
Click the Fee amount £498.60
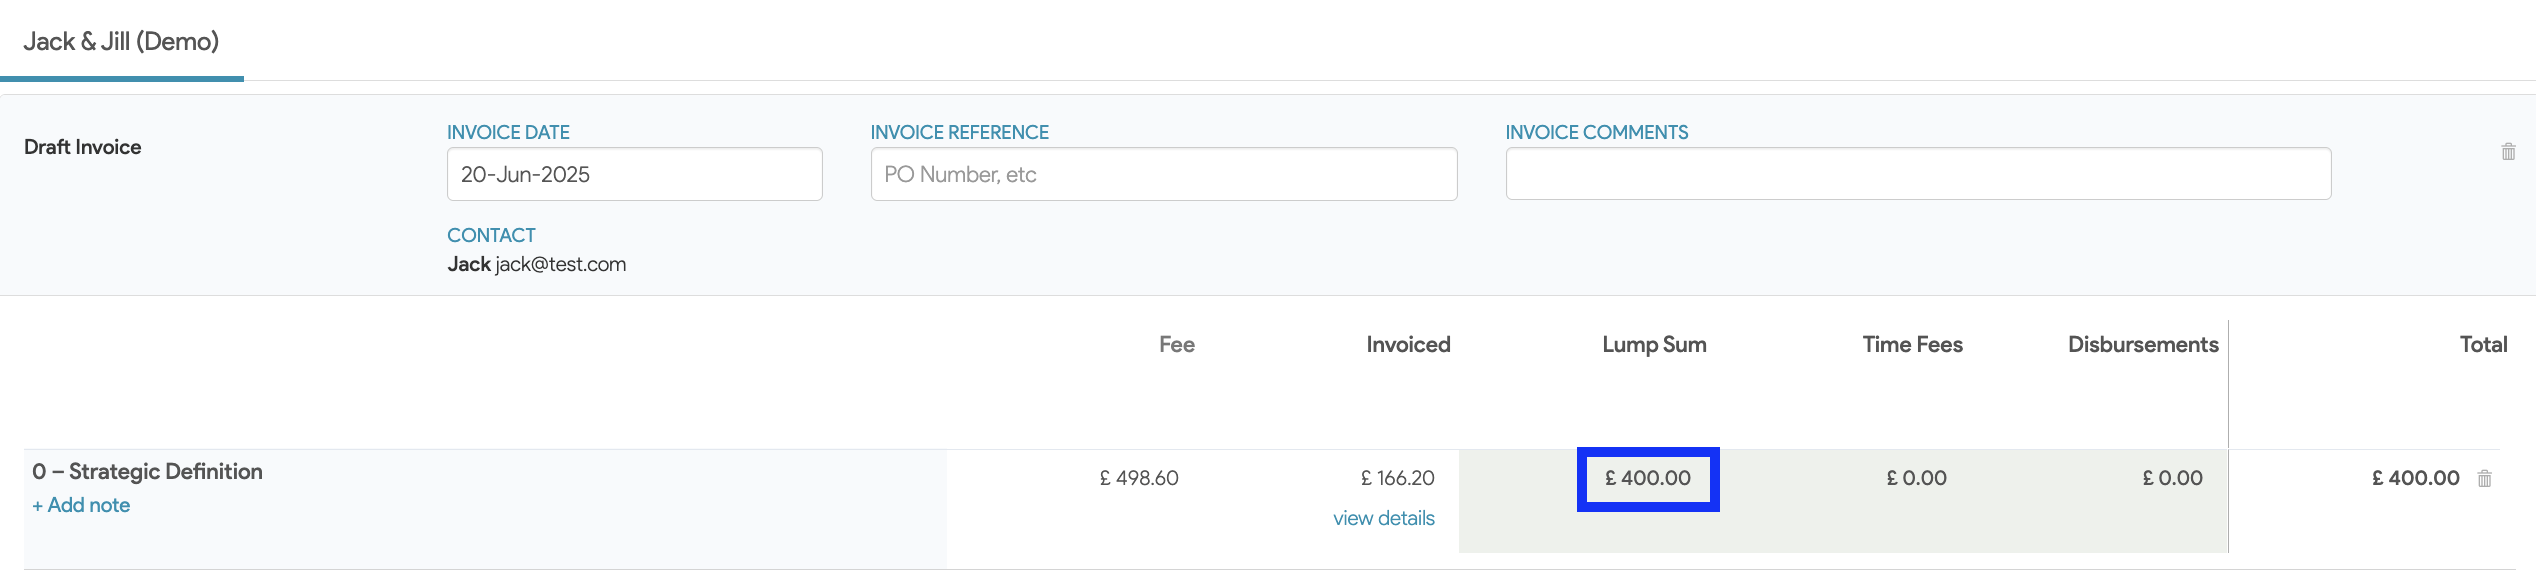coord(1138,479)
